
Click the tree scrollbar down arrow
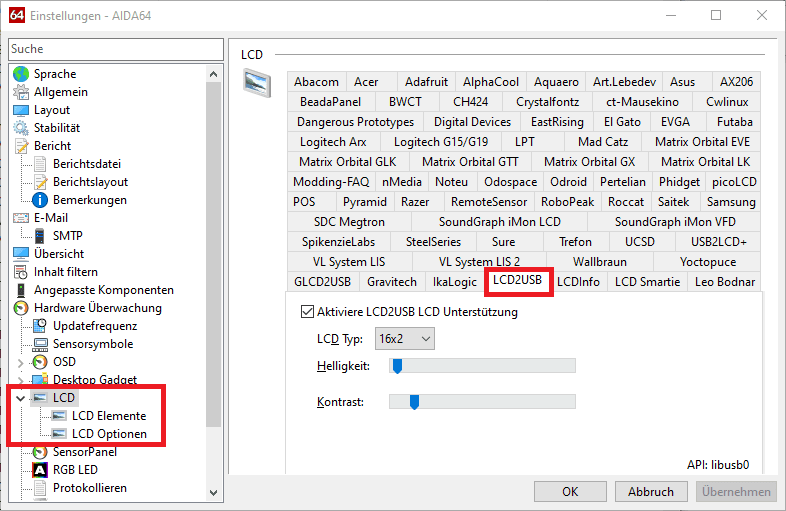[x=214, y=492]
